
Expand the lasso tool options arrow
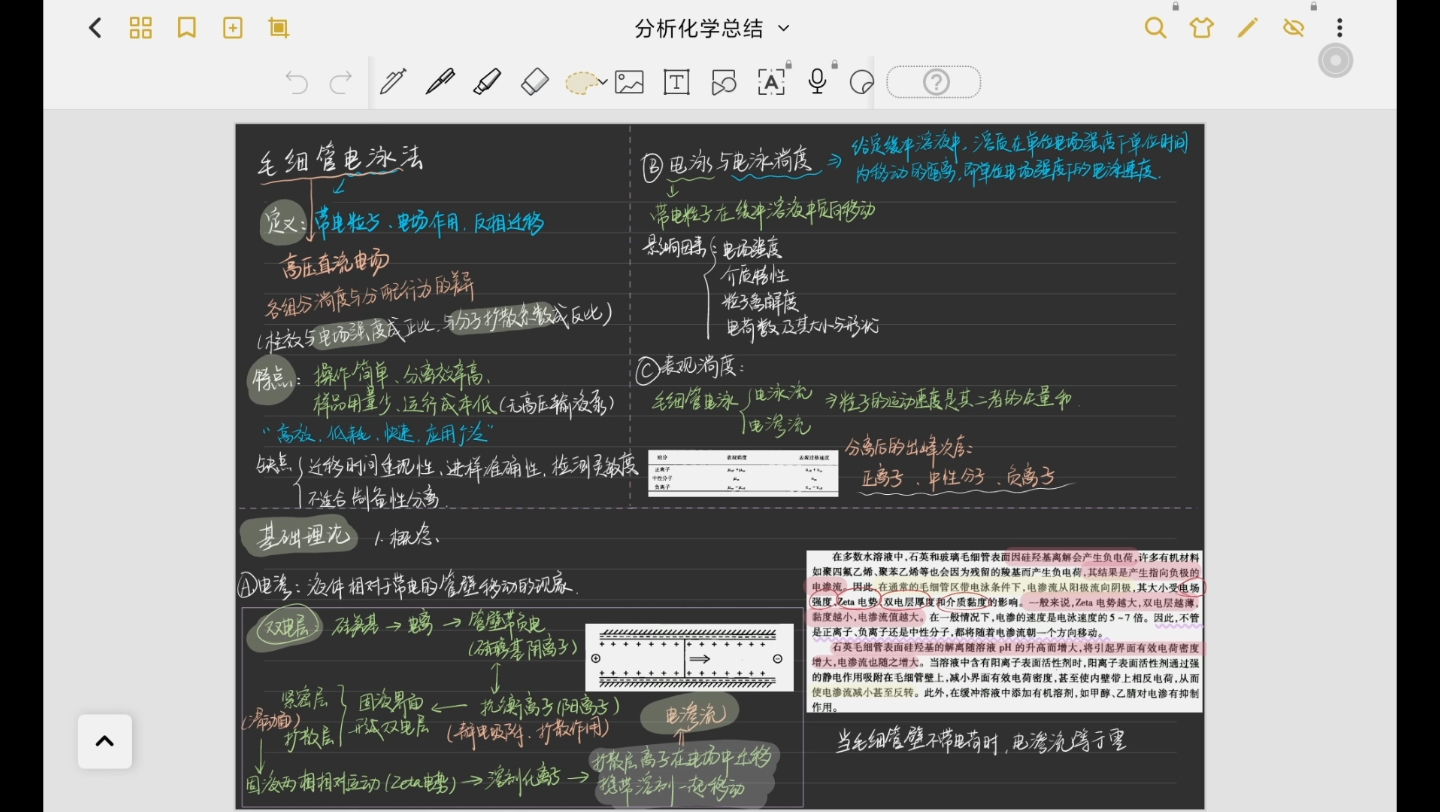point(603,83)
